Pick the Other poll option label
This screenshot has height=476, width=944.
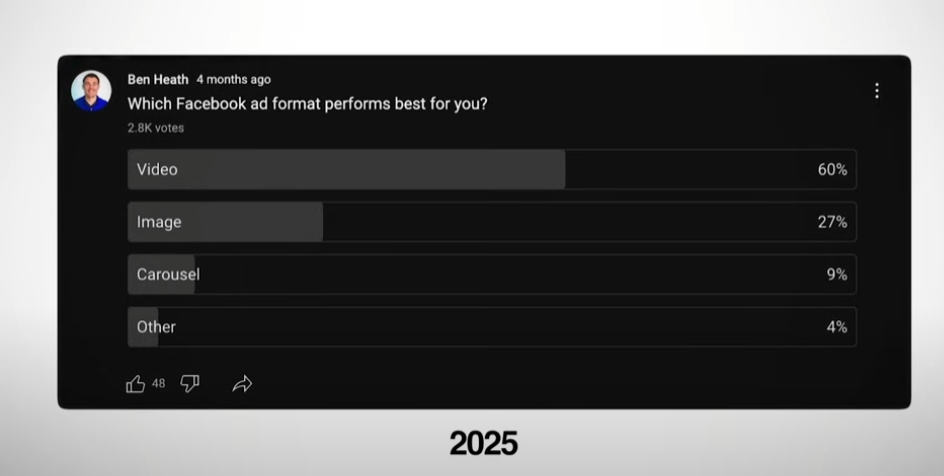click(156, 327)
